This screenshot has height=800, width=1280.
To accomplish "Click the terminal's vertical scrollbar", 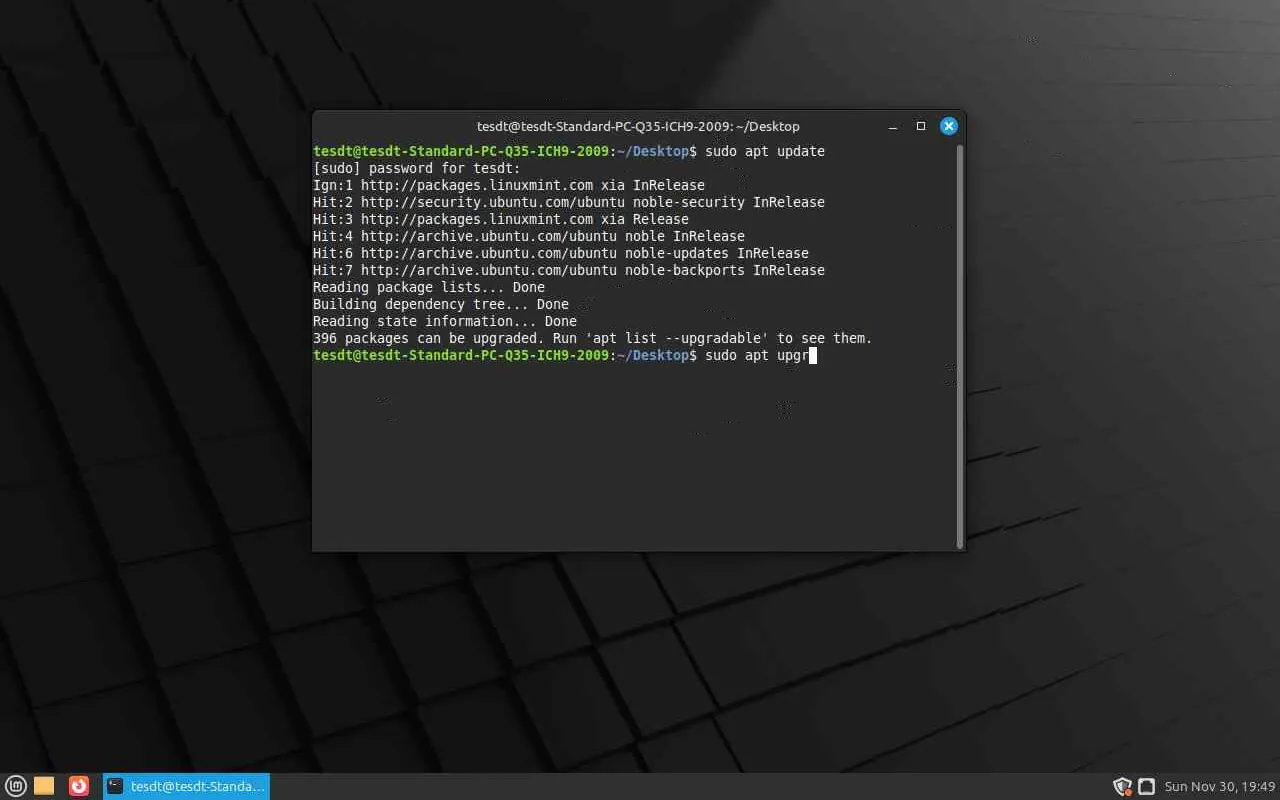I will point(960,346).
